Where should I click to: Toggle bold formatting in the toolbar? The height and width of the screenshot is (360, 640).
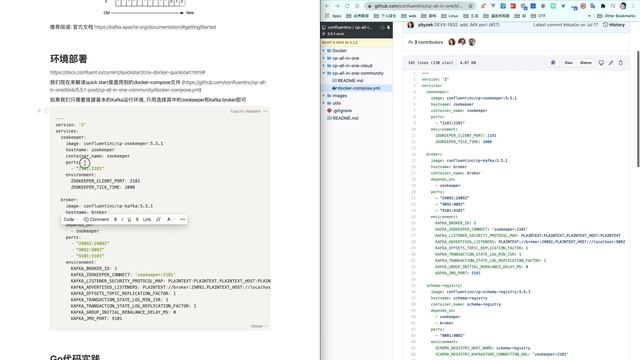[x=115, y=220]
